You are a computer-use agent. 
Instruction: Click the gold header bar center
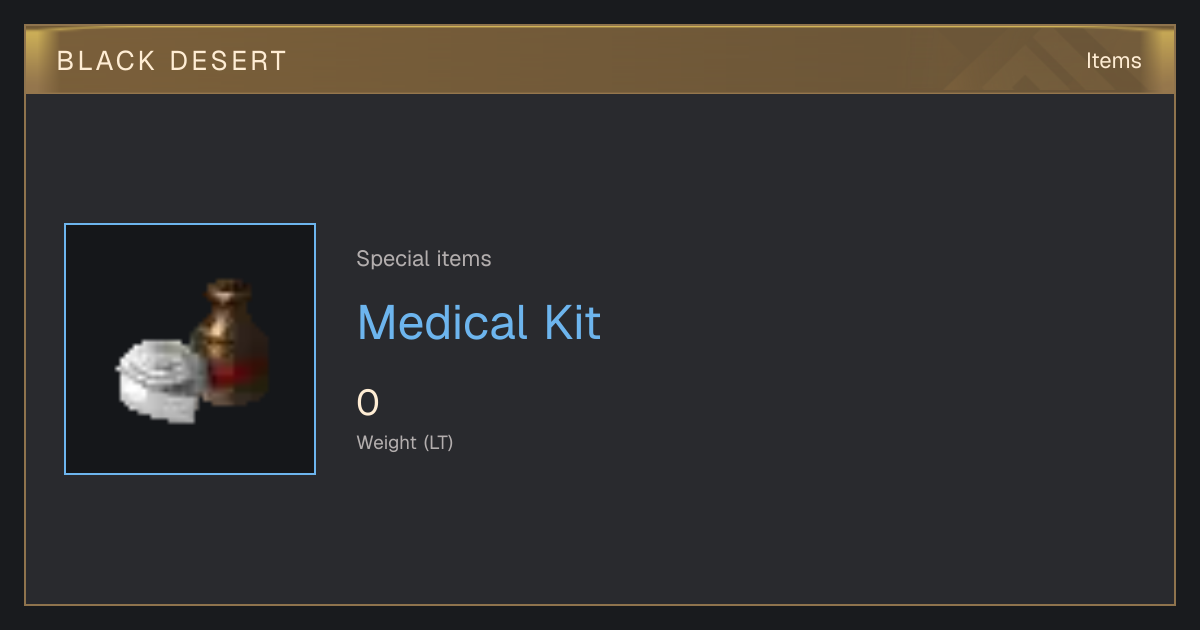coord(600,60)
